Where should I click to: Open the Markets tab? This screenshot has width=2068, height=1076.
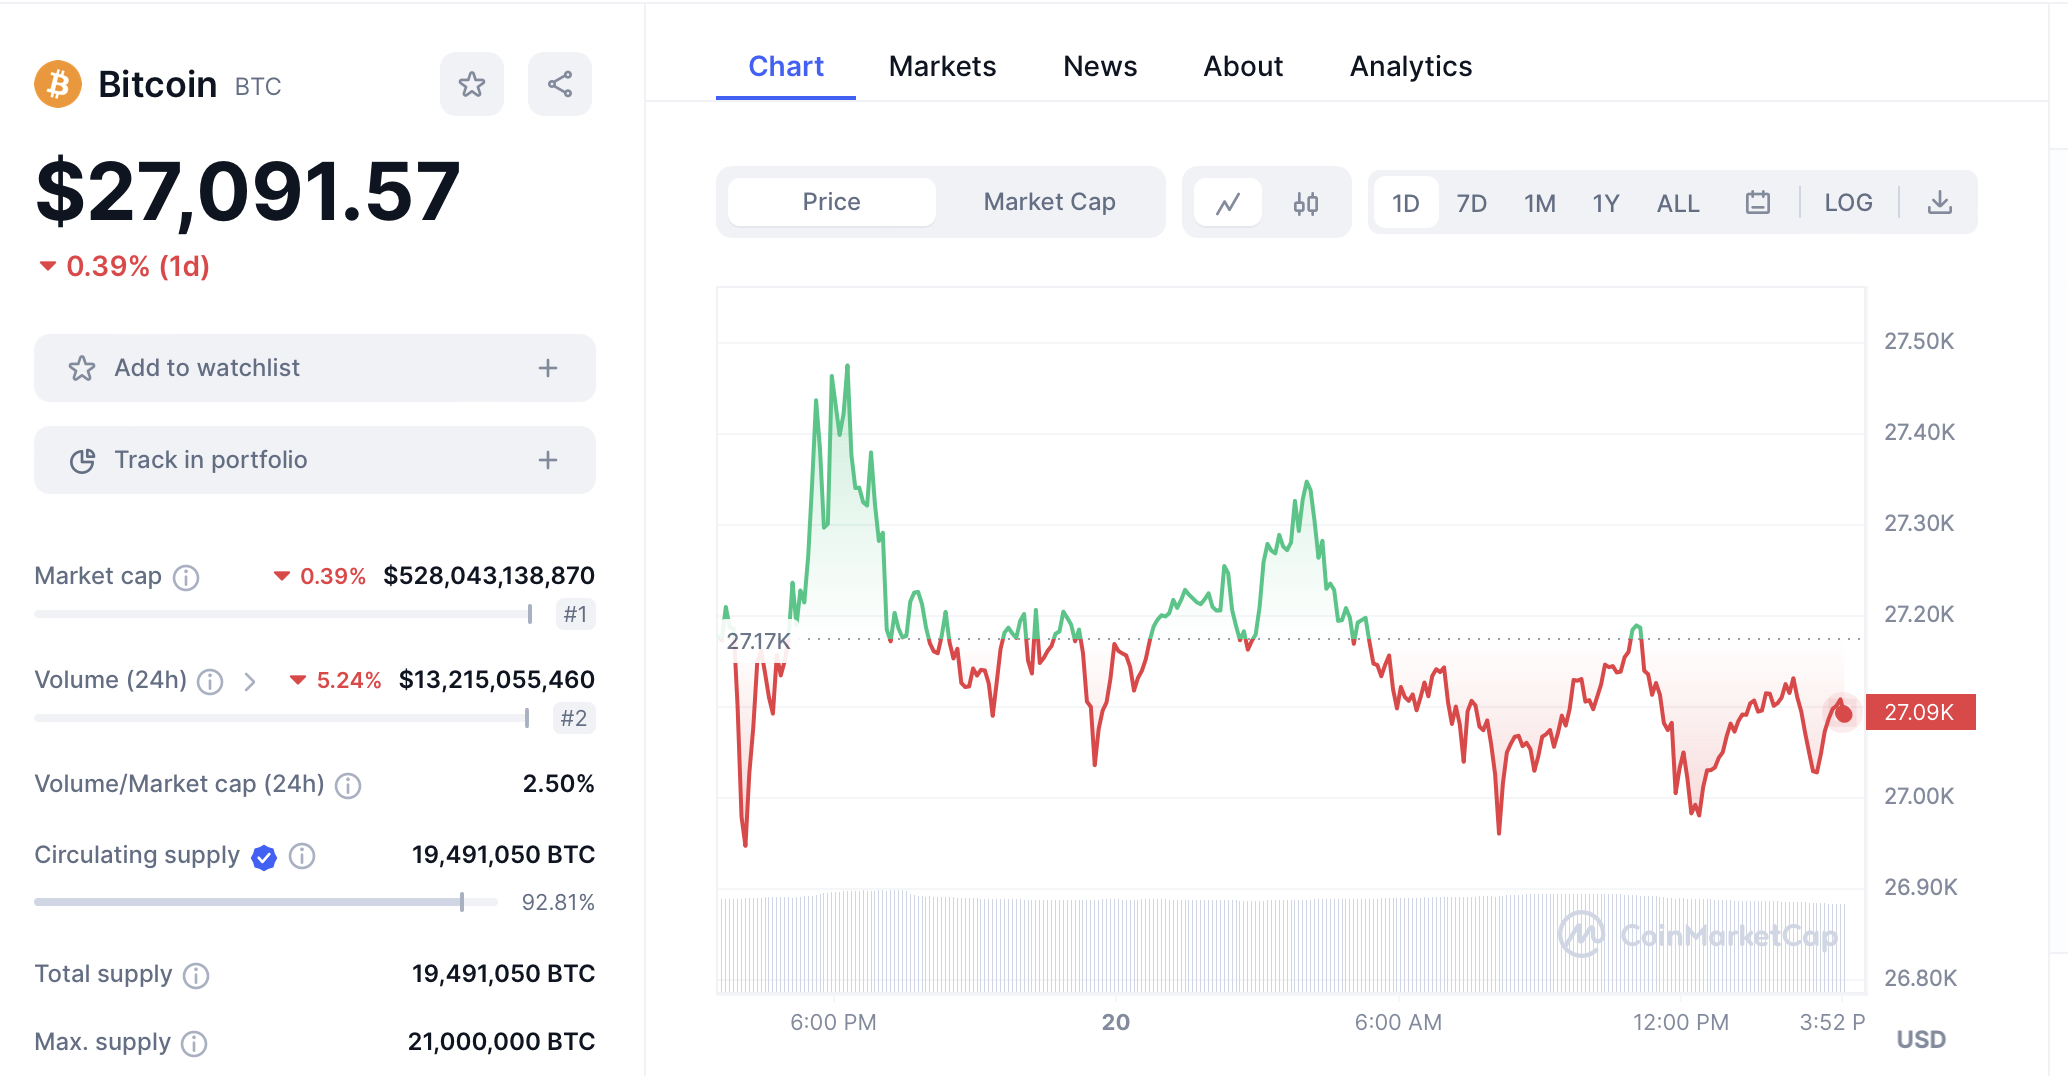(942, 66)
